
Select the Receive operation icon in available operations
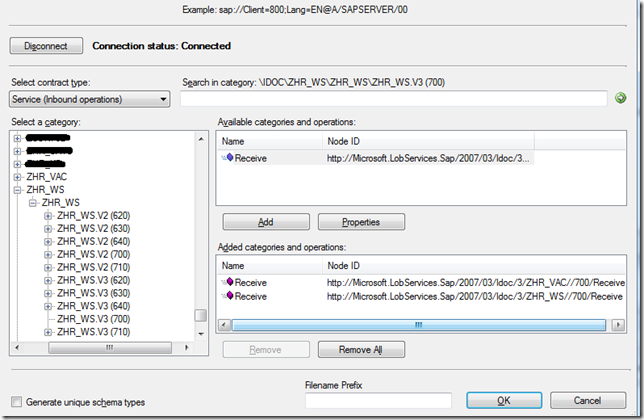tap(228, 158)
